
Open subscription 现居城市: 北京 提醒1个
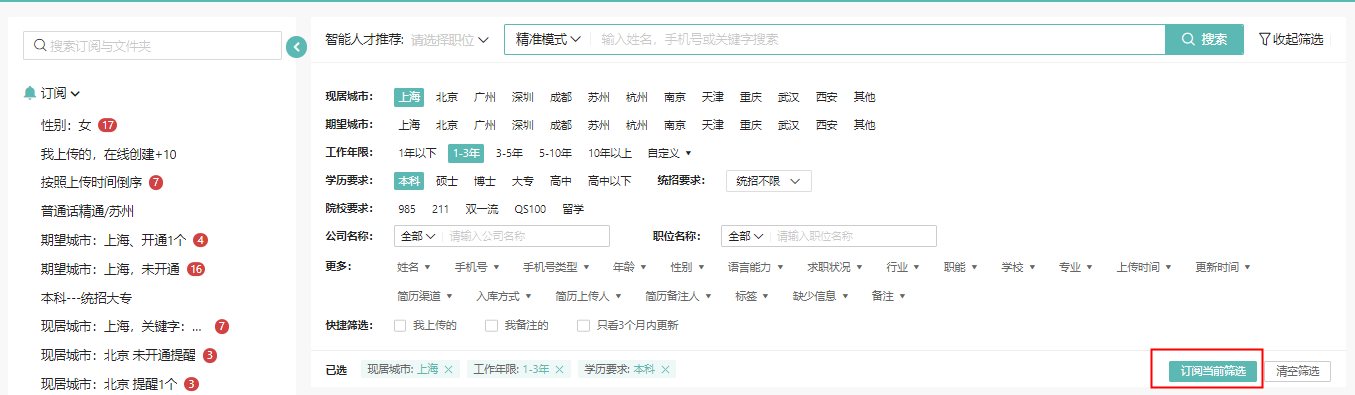point(109,384)
